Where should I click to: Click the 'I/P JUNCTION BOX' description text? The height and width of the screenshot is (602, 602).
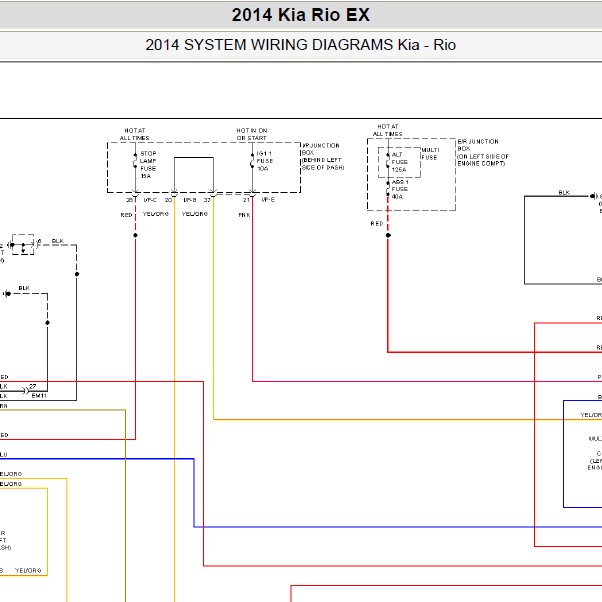click(x=323, y=157)
